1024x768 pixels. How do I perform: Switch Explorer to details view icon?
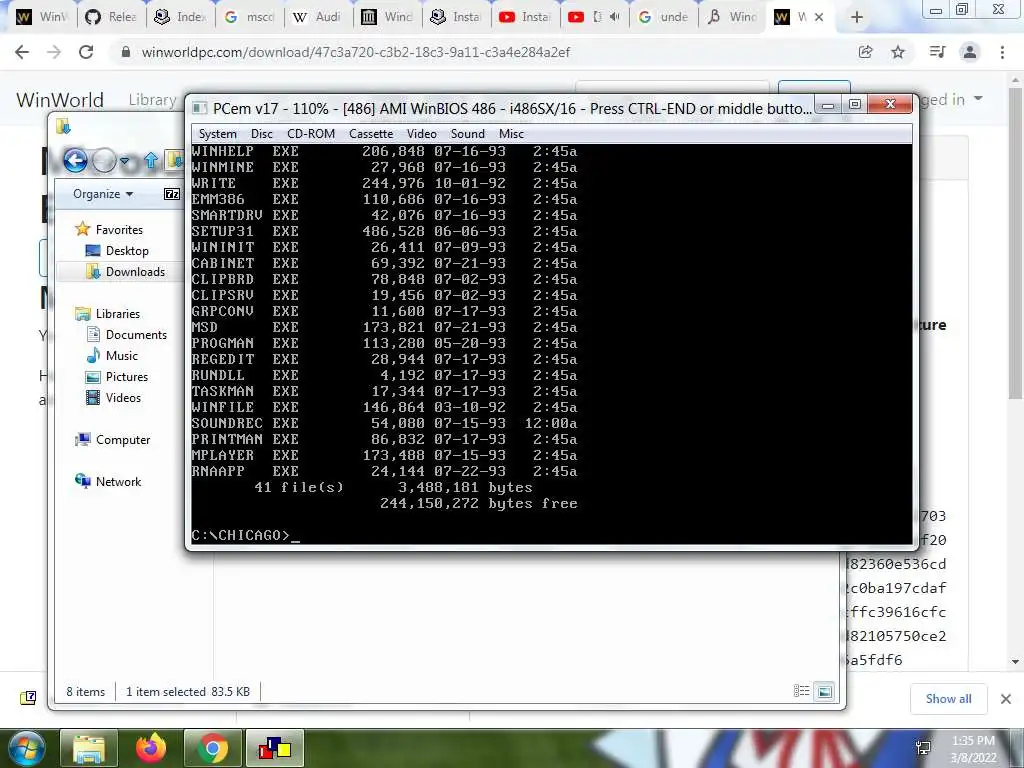coord(801,691)
